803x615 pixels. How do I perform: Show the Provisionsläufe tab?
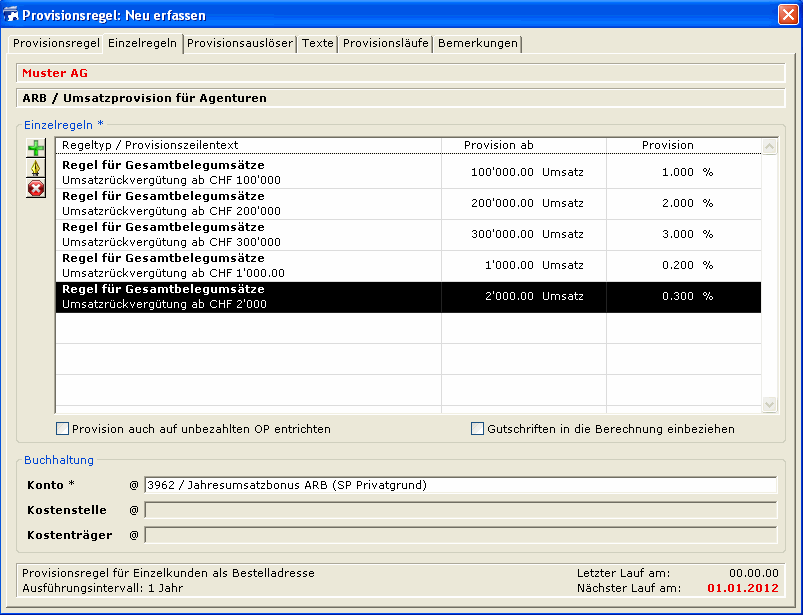tap(386, 44)
